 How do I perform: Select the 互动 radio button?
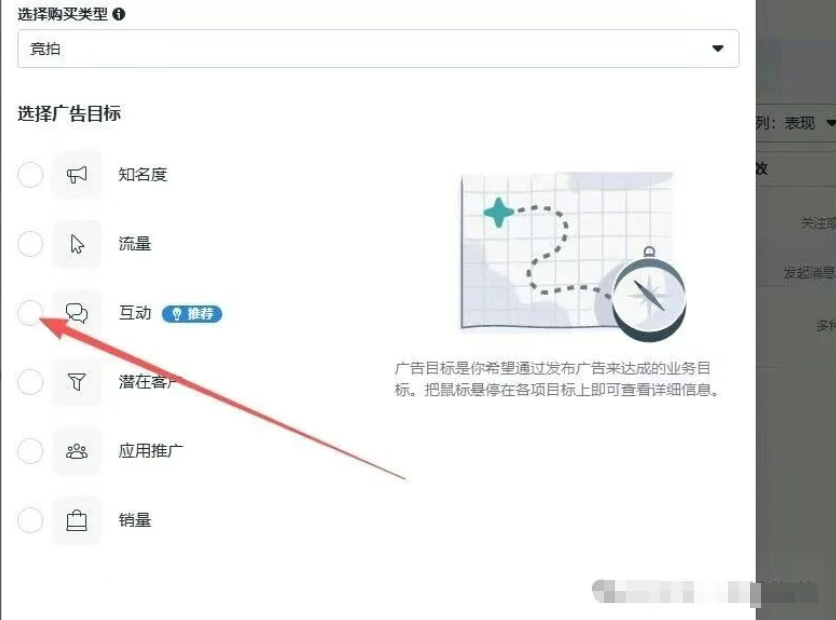[30, 313]
